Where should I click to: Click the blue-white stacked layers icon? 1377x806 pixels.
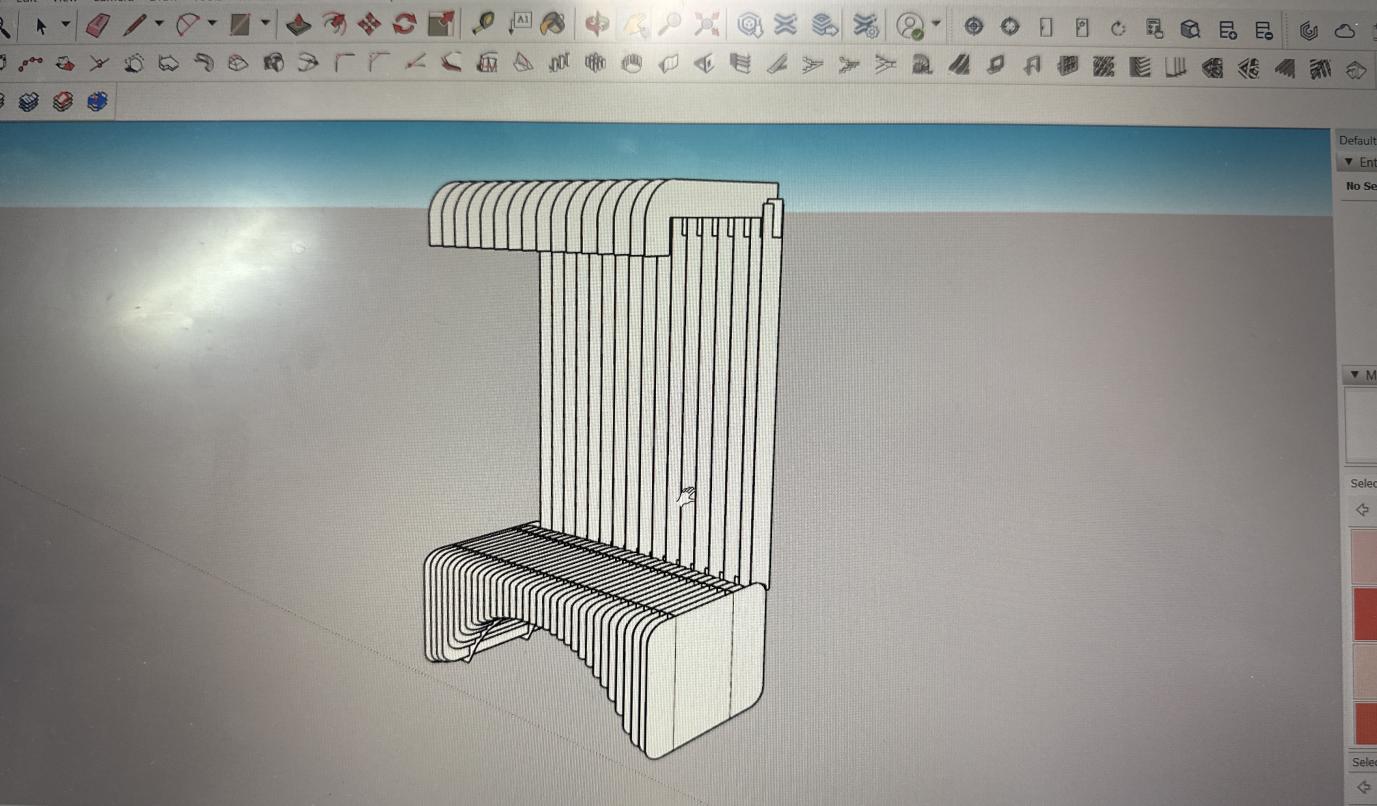pos(28,101)
